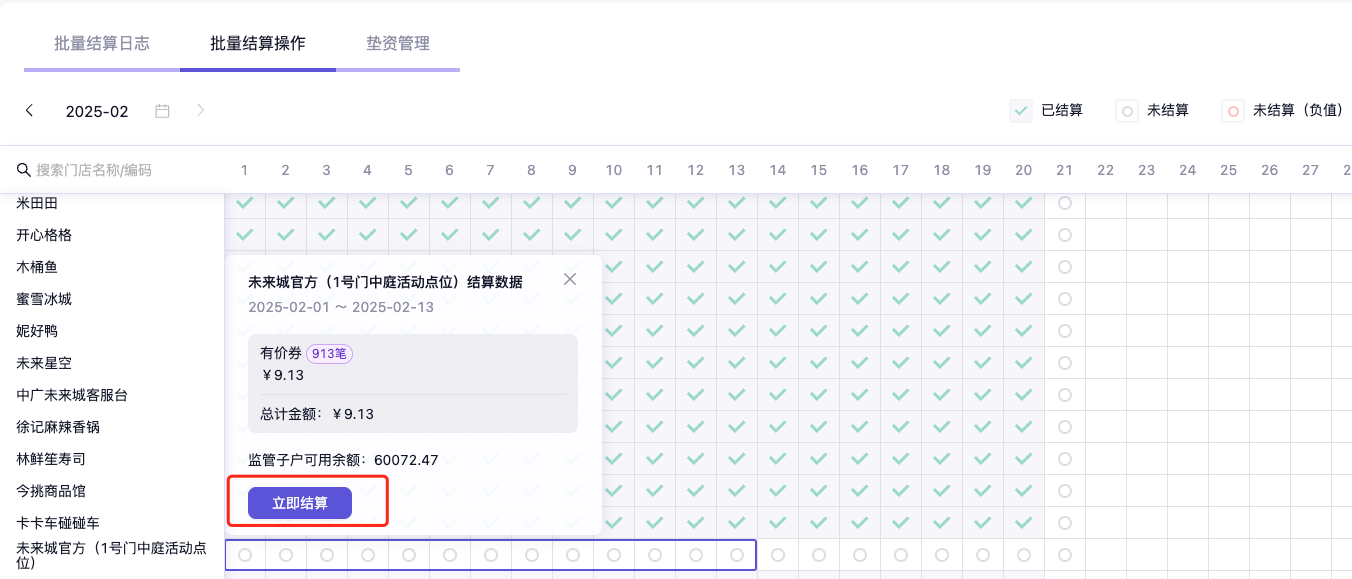
Task: Select the 蜜雪冰城 store row
Action: click(44, 299)
